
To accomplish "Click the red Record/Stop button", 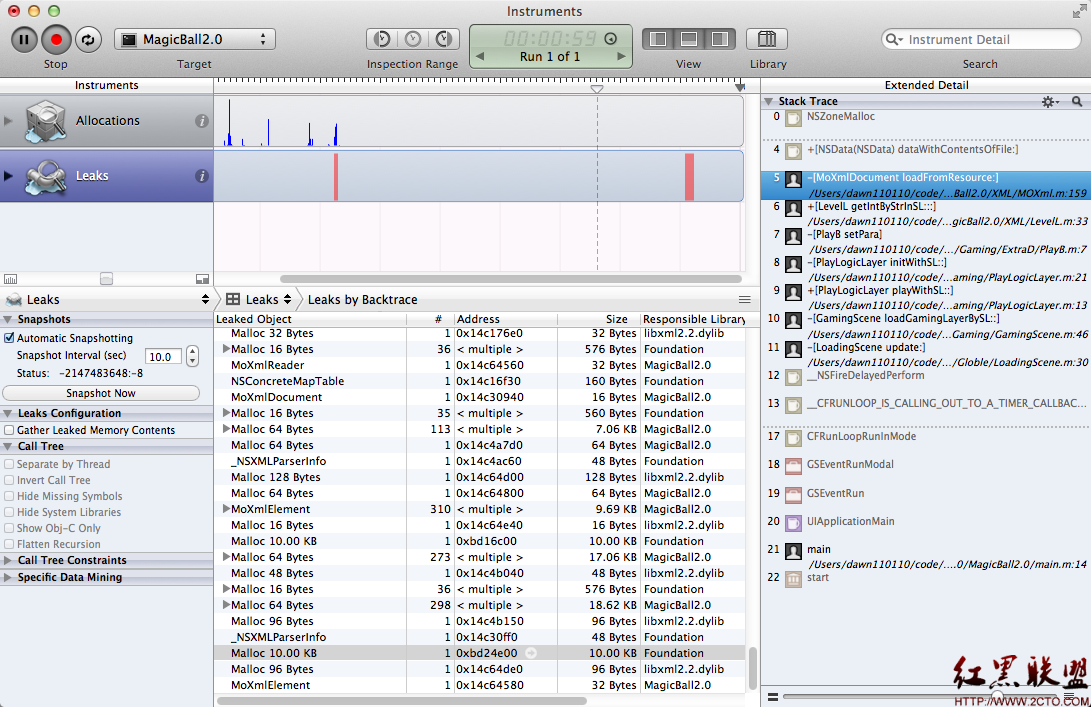I will (56, 39).
